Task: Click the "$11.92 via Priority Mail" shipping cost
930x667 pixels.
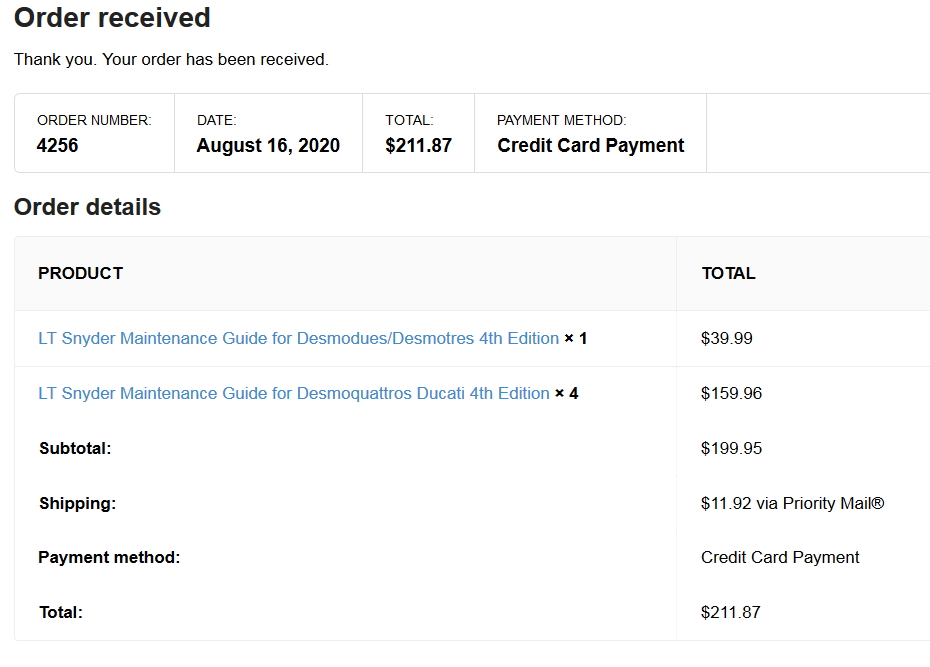Action: [792, 503]
